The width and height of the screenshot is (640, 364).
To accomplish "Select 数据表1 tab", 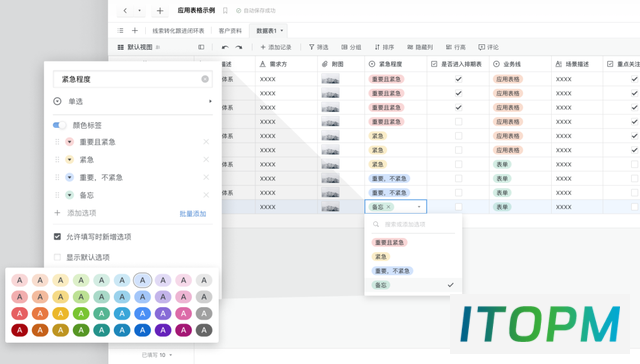I will pyautogui.click(x=267, y=31).
